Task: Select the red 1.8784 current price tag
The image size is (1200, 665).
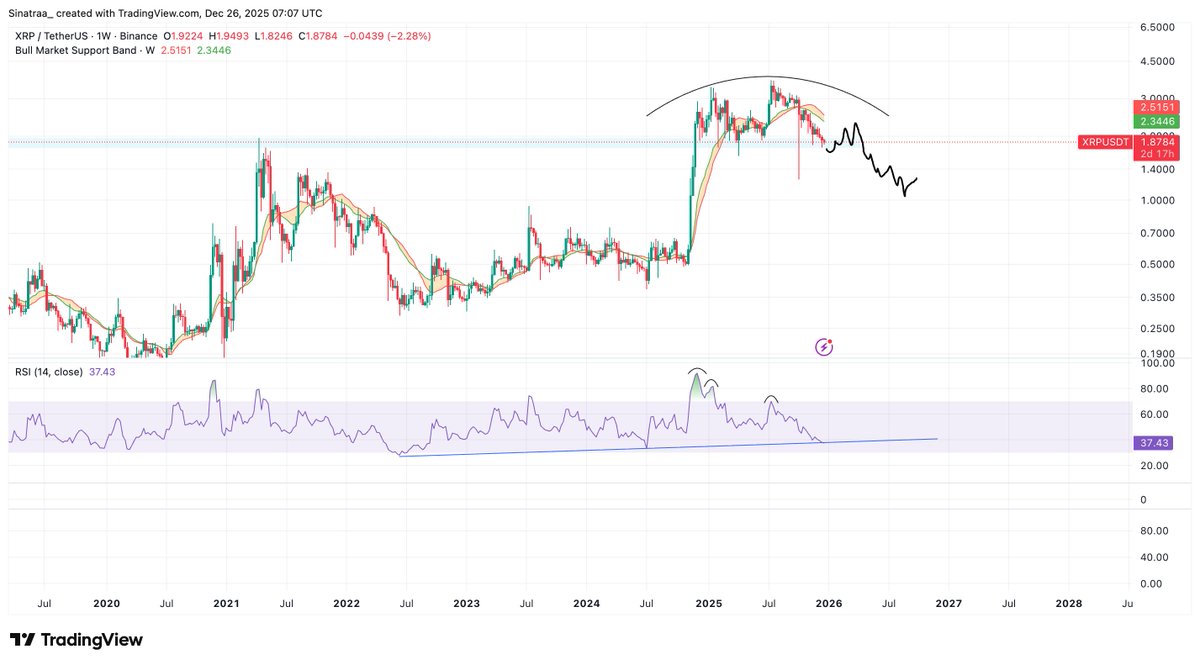Action: 1157,142
